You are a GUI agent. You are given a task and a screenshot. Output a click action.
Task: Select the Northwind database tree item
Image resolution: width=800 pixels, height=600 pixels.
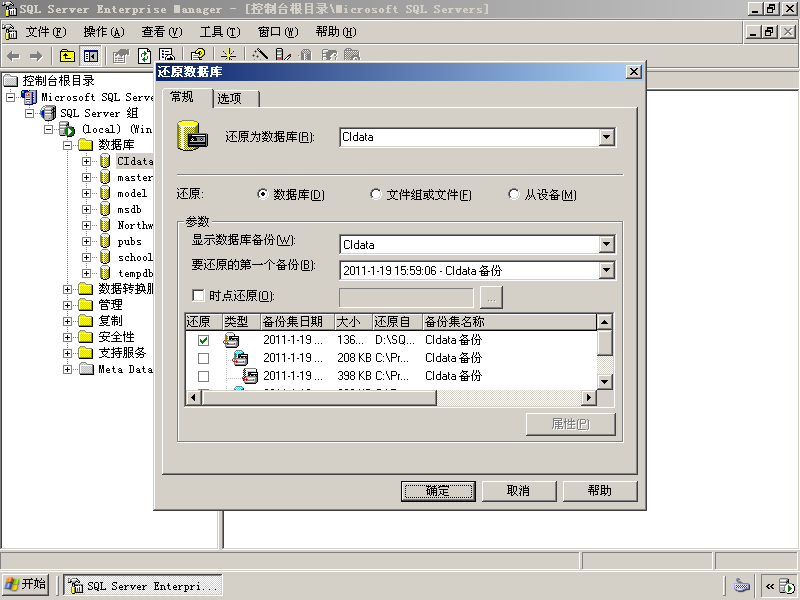click(135, 225)
